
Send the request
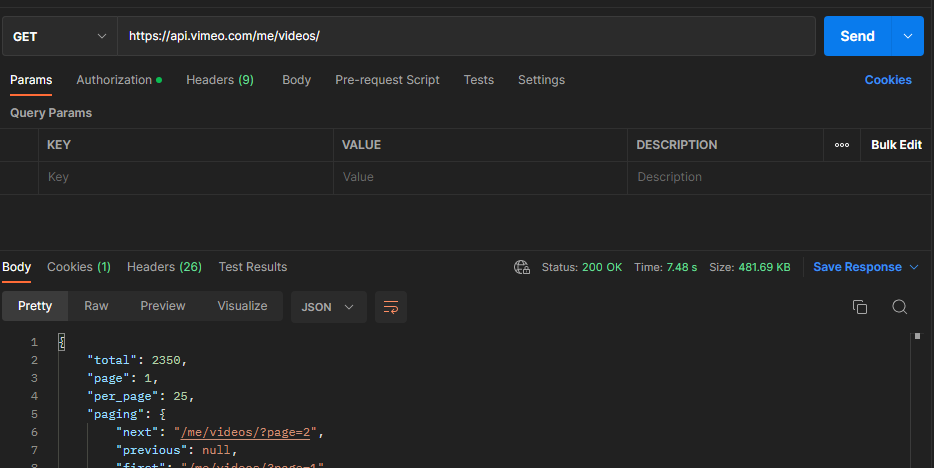coord(857,36)
